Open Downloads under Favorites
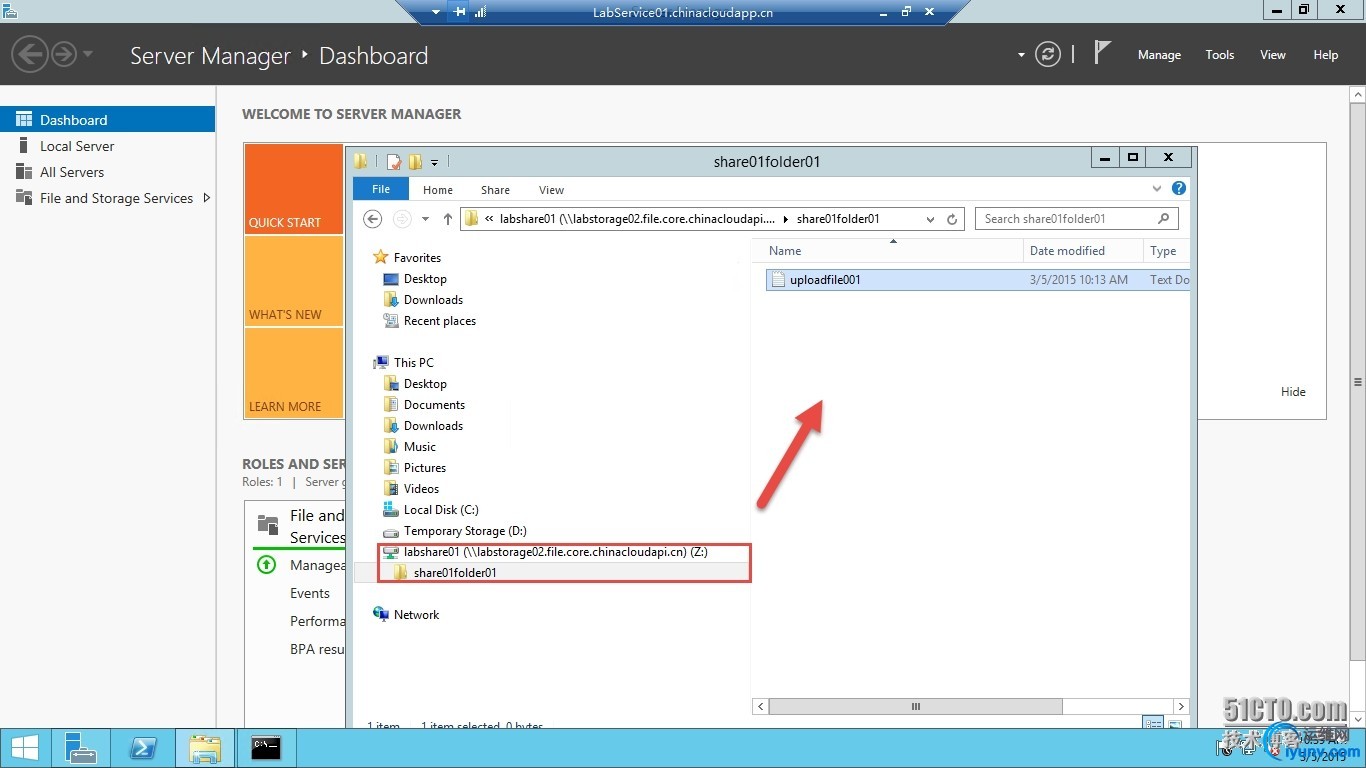 click(x=433, y=300)
